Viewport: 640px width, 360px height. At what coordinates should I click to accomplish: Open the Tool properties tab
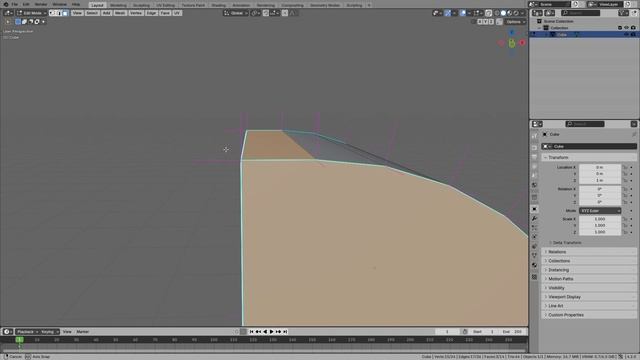tap(534, 136)
